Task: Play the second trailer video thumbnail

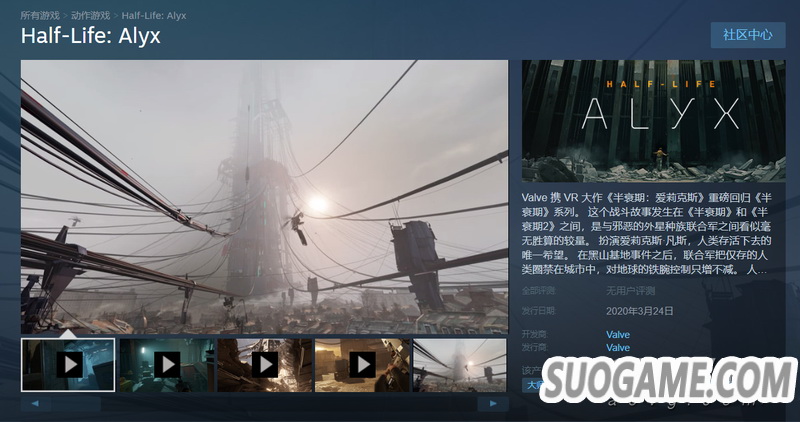Action: coord(167,365)
